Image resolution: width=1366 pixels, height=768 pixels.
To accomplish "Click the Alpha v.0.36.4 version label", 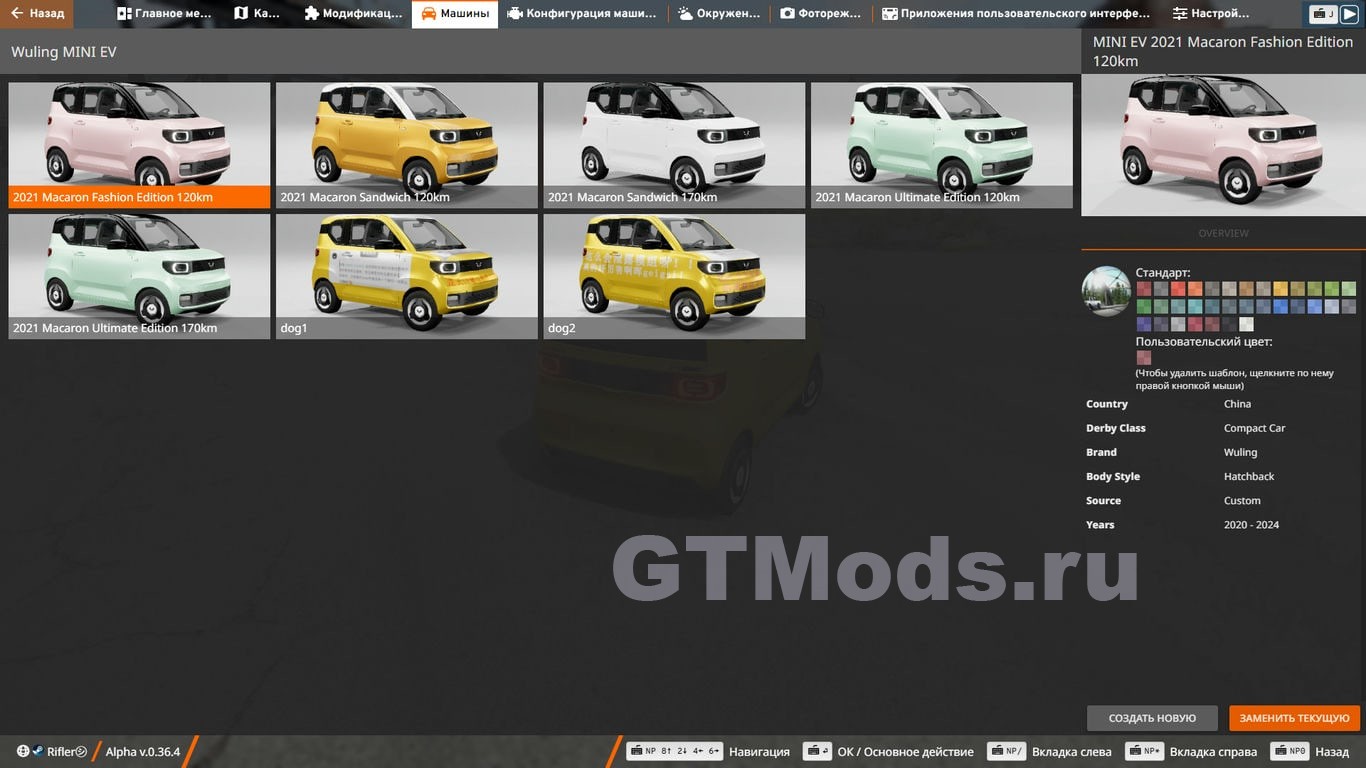I will pyautogui.click(x=143, y=752).
